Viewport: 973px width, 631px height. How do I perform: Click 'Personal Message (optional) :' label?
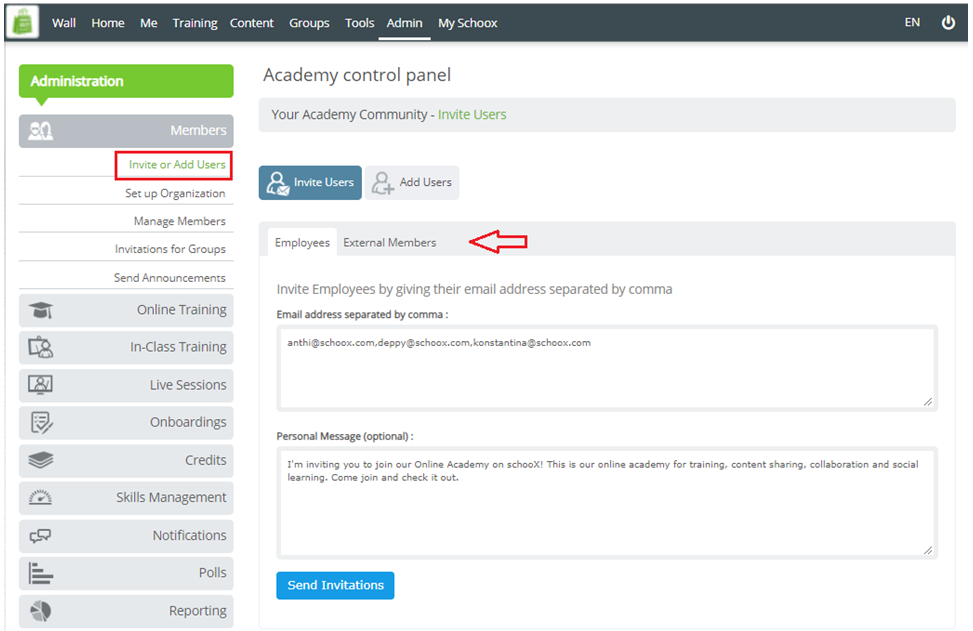[344, 436]
